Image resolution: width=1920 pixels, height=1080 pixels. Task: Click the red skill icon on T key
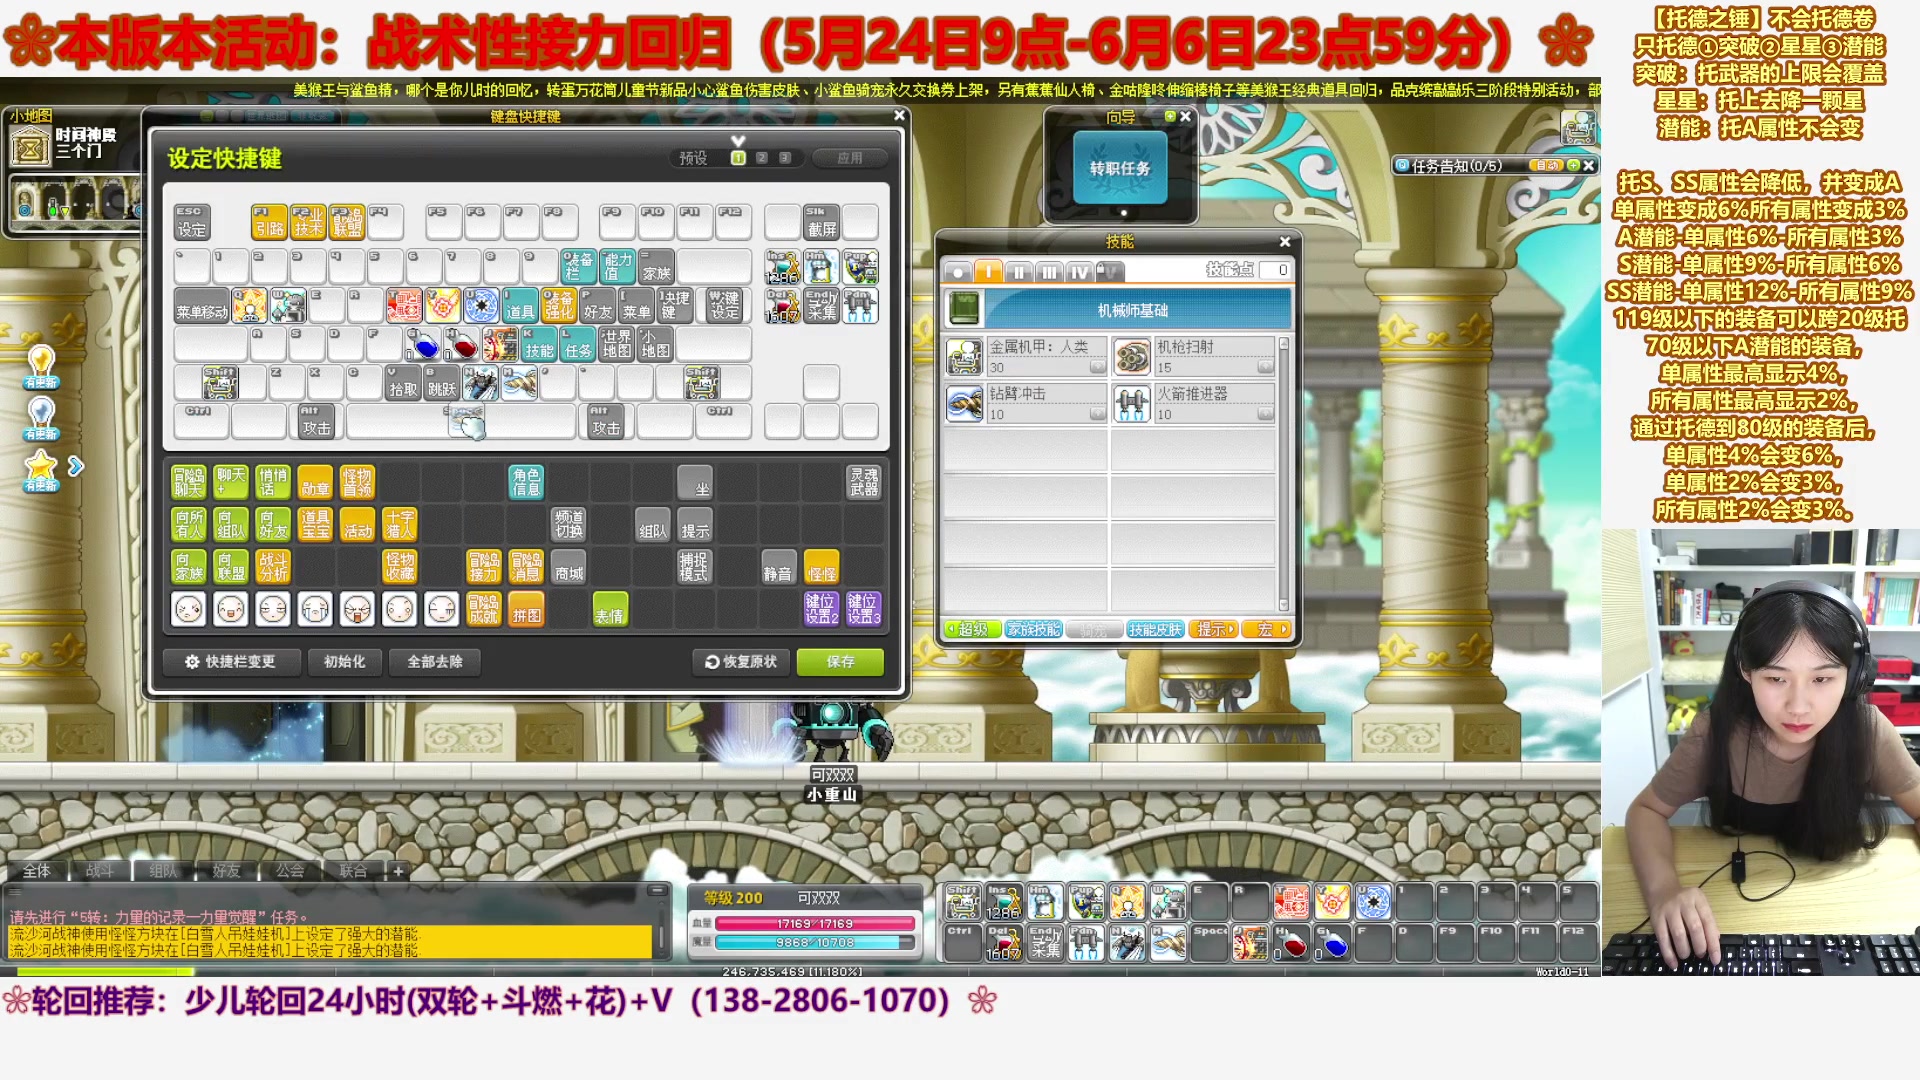(404, 305)
